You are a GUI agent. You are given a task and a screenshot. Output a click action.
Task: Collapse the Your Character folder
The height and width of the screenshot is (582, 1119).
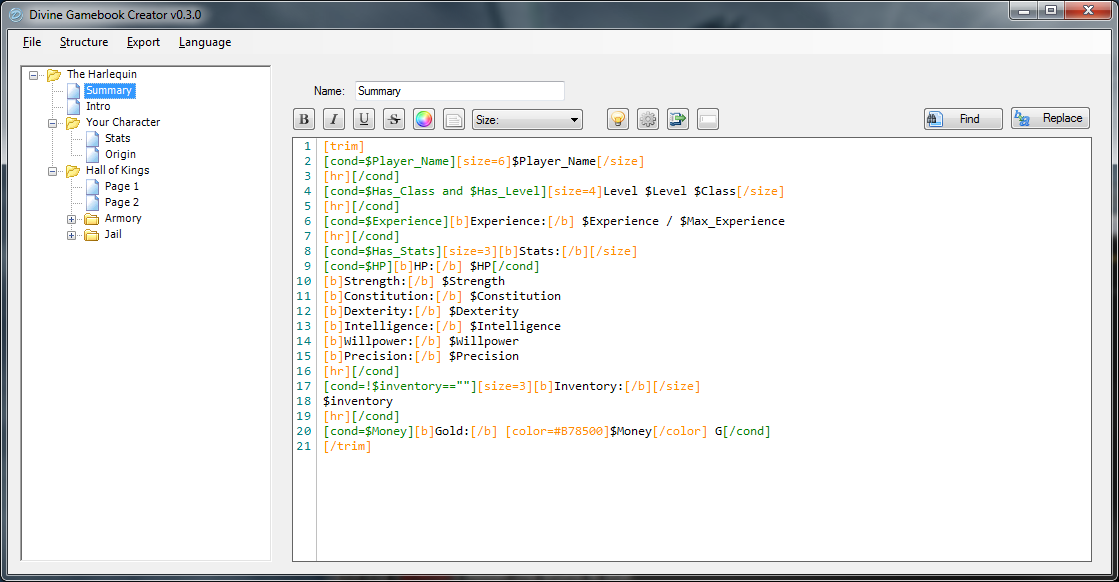coord(52,123)
